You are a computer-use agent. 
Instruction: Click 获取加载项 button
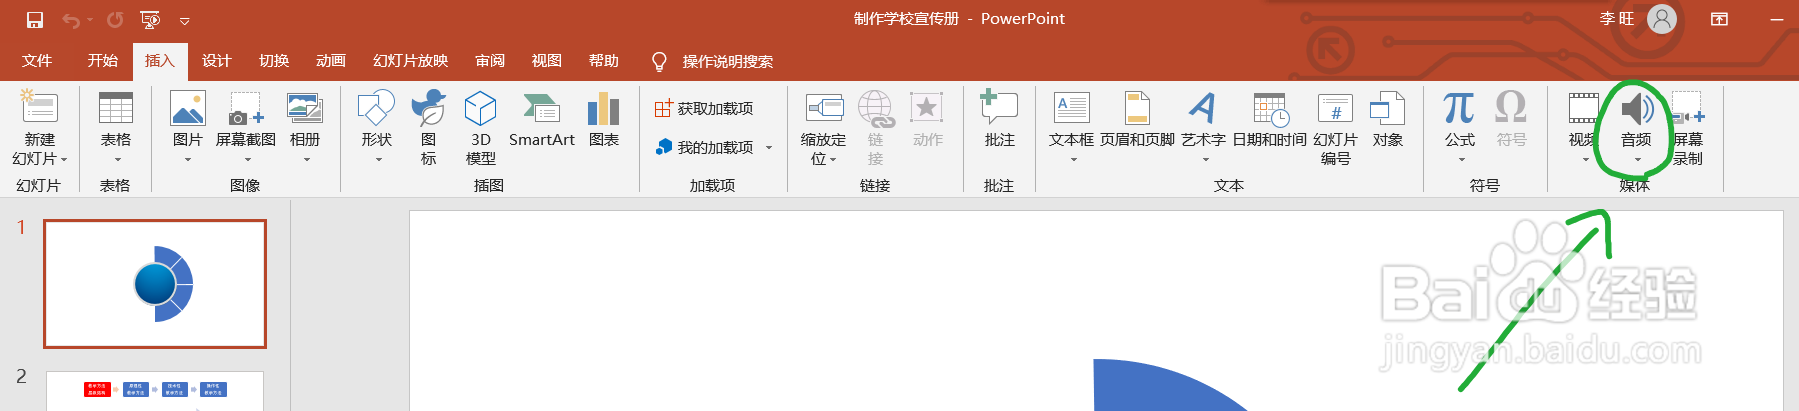click(704, 108)
